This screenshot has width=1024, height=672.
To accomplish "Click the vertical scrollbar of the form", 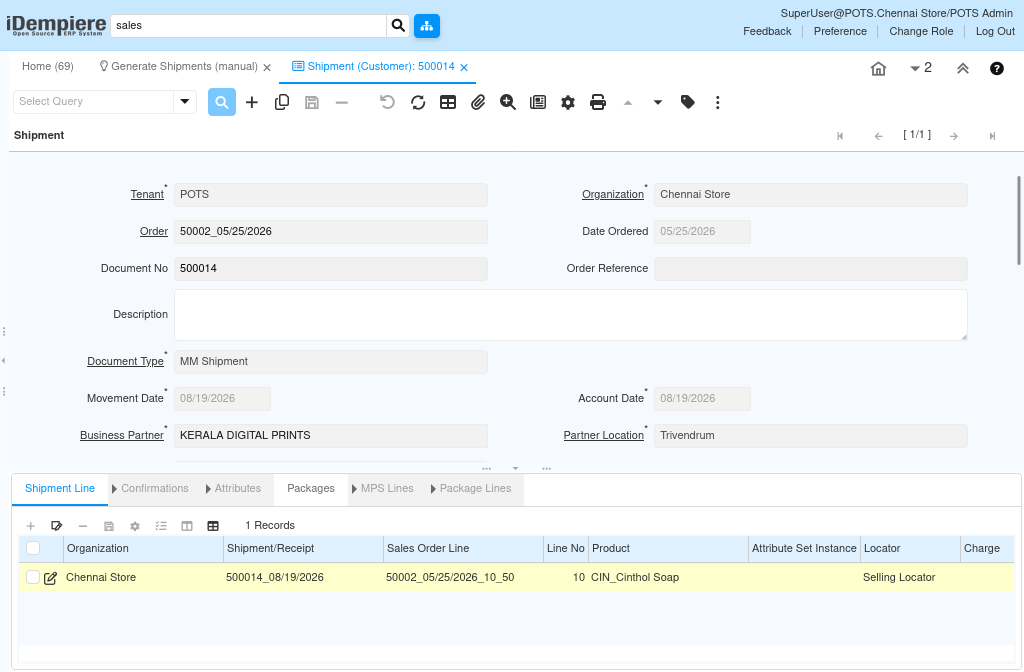I will (x=1019, y=220).
